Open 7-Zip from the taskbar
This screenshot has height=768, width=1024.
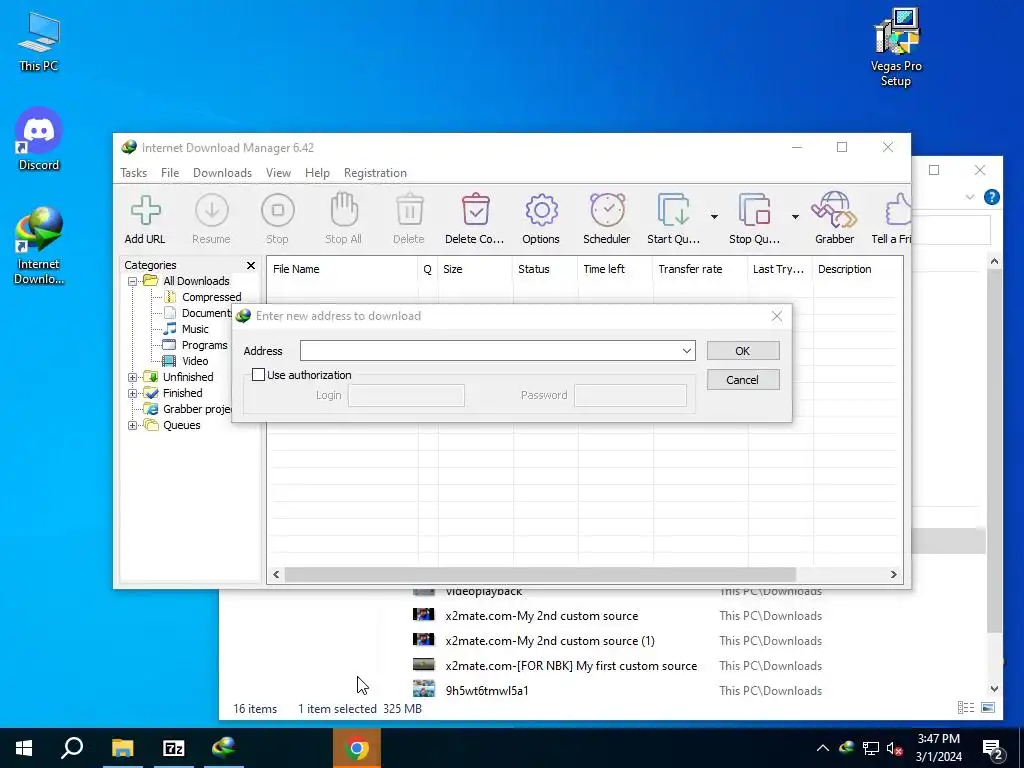173,748
